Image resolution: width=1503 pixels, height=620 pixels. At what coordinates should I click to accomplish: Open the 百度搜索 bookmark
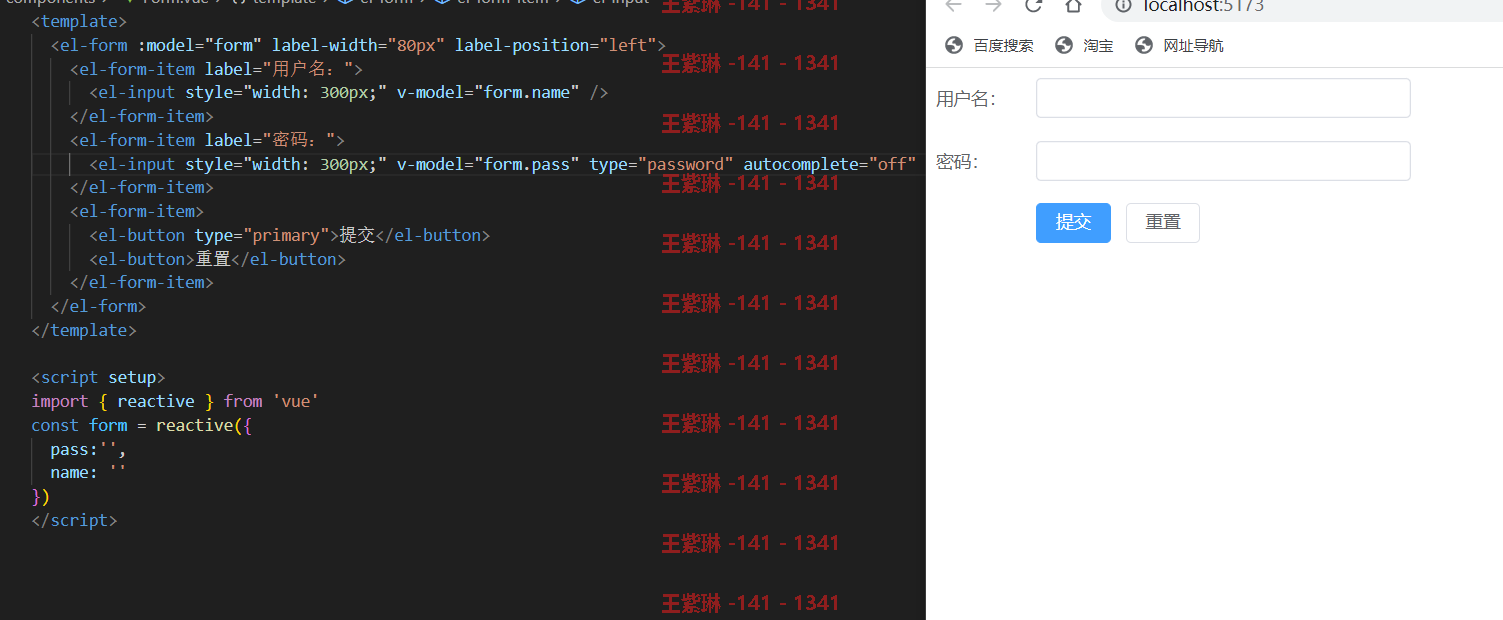(x=990, y=45)
